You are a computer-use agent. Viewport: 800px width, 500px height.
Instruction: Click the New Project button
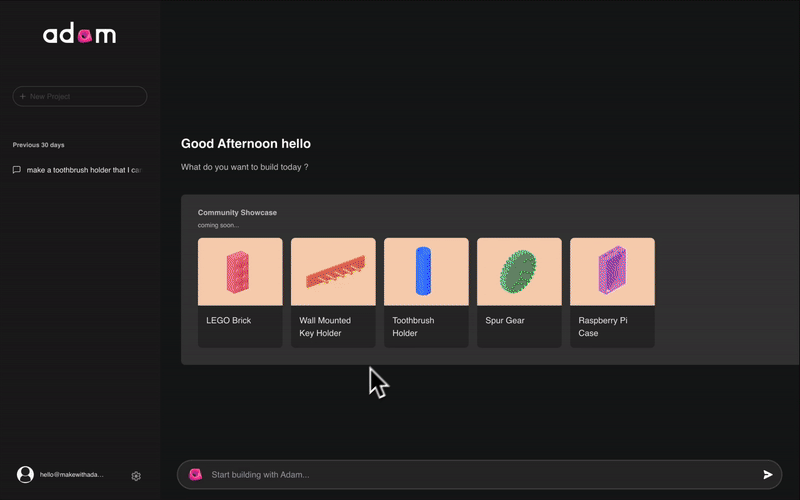80,96
